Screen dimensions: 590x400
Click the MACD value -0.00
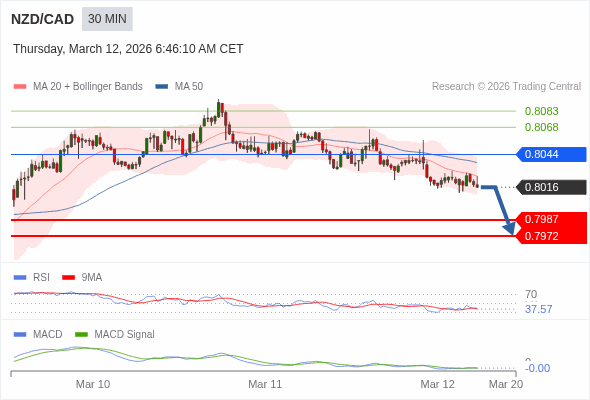coord(537,368)
